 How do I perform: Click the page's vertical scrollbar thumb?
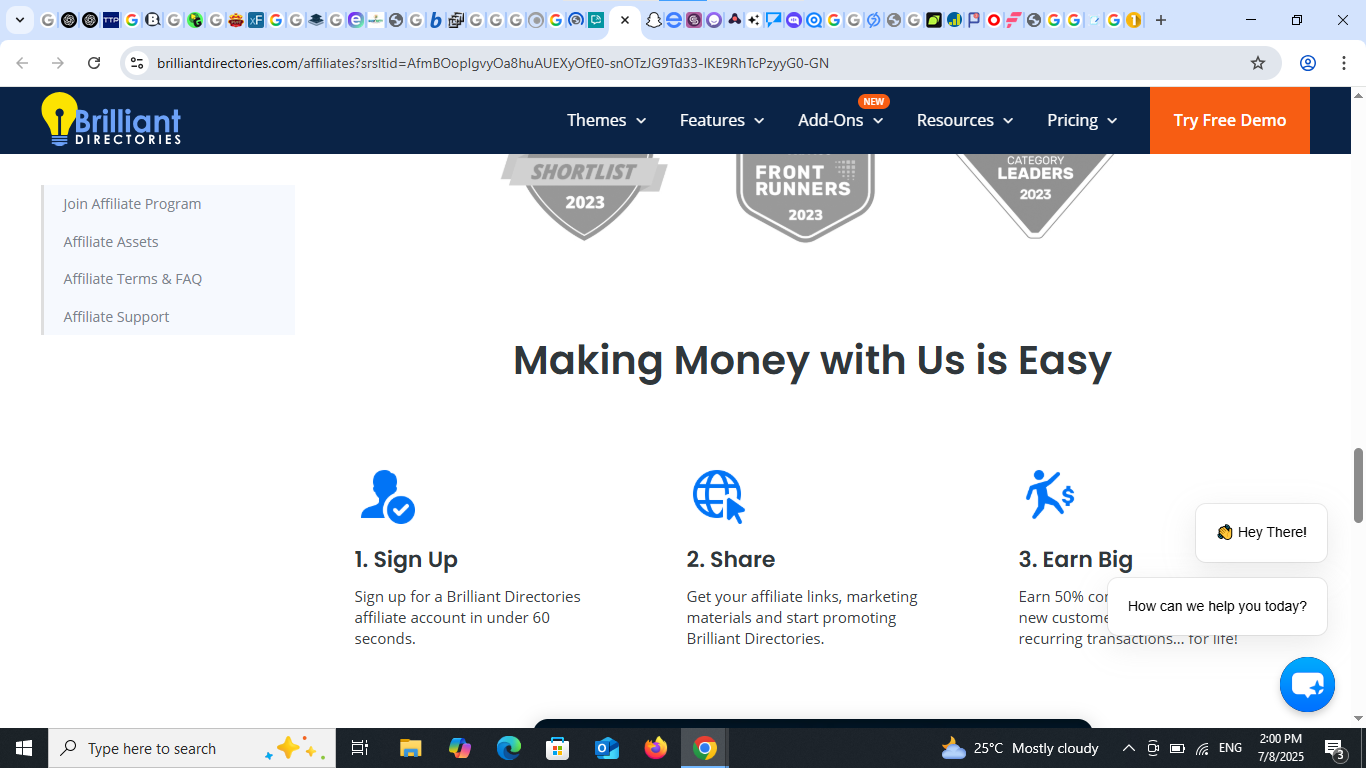click(x=1358, y=485)
